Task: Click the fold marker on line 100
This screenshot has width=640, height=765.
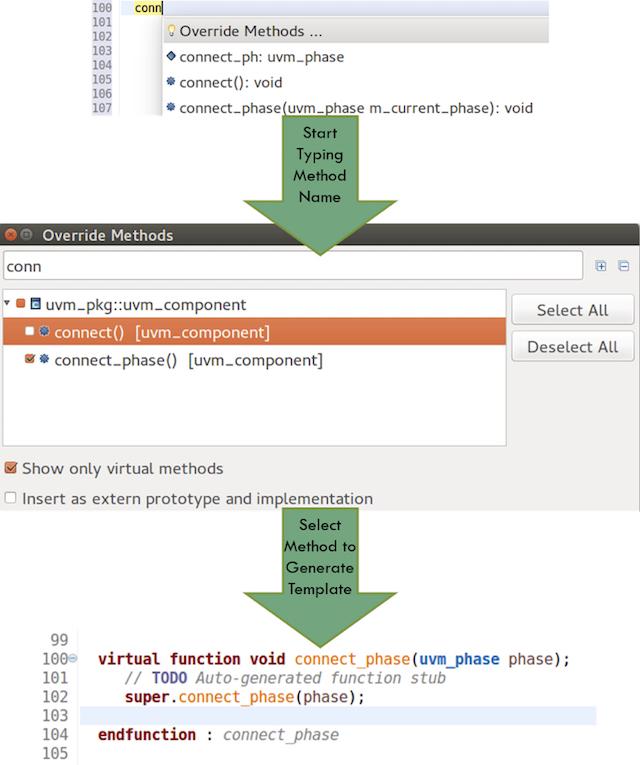Action: pos(73,659)
